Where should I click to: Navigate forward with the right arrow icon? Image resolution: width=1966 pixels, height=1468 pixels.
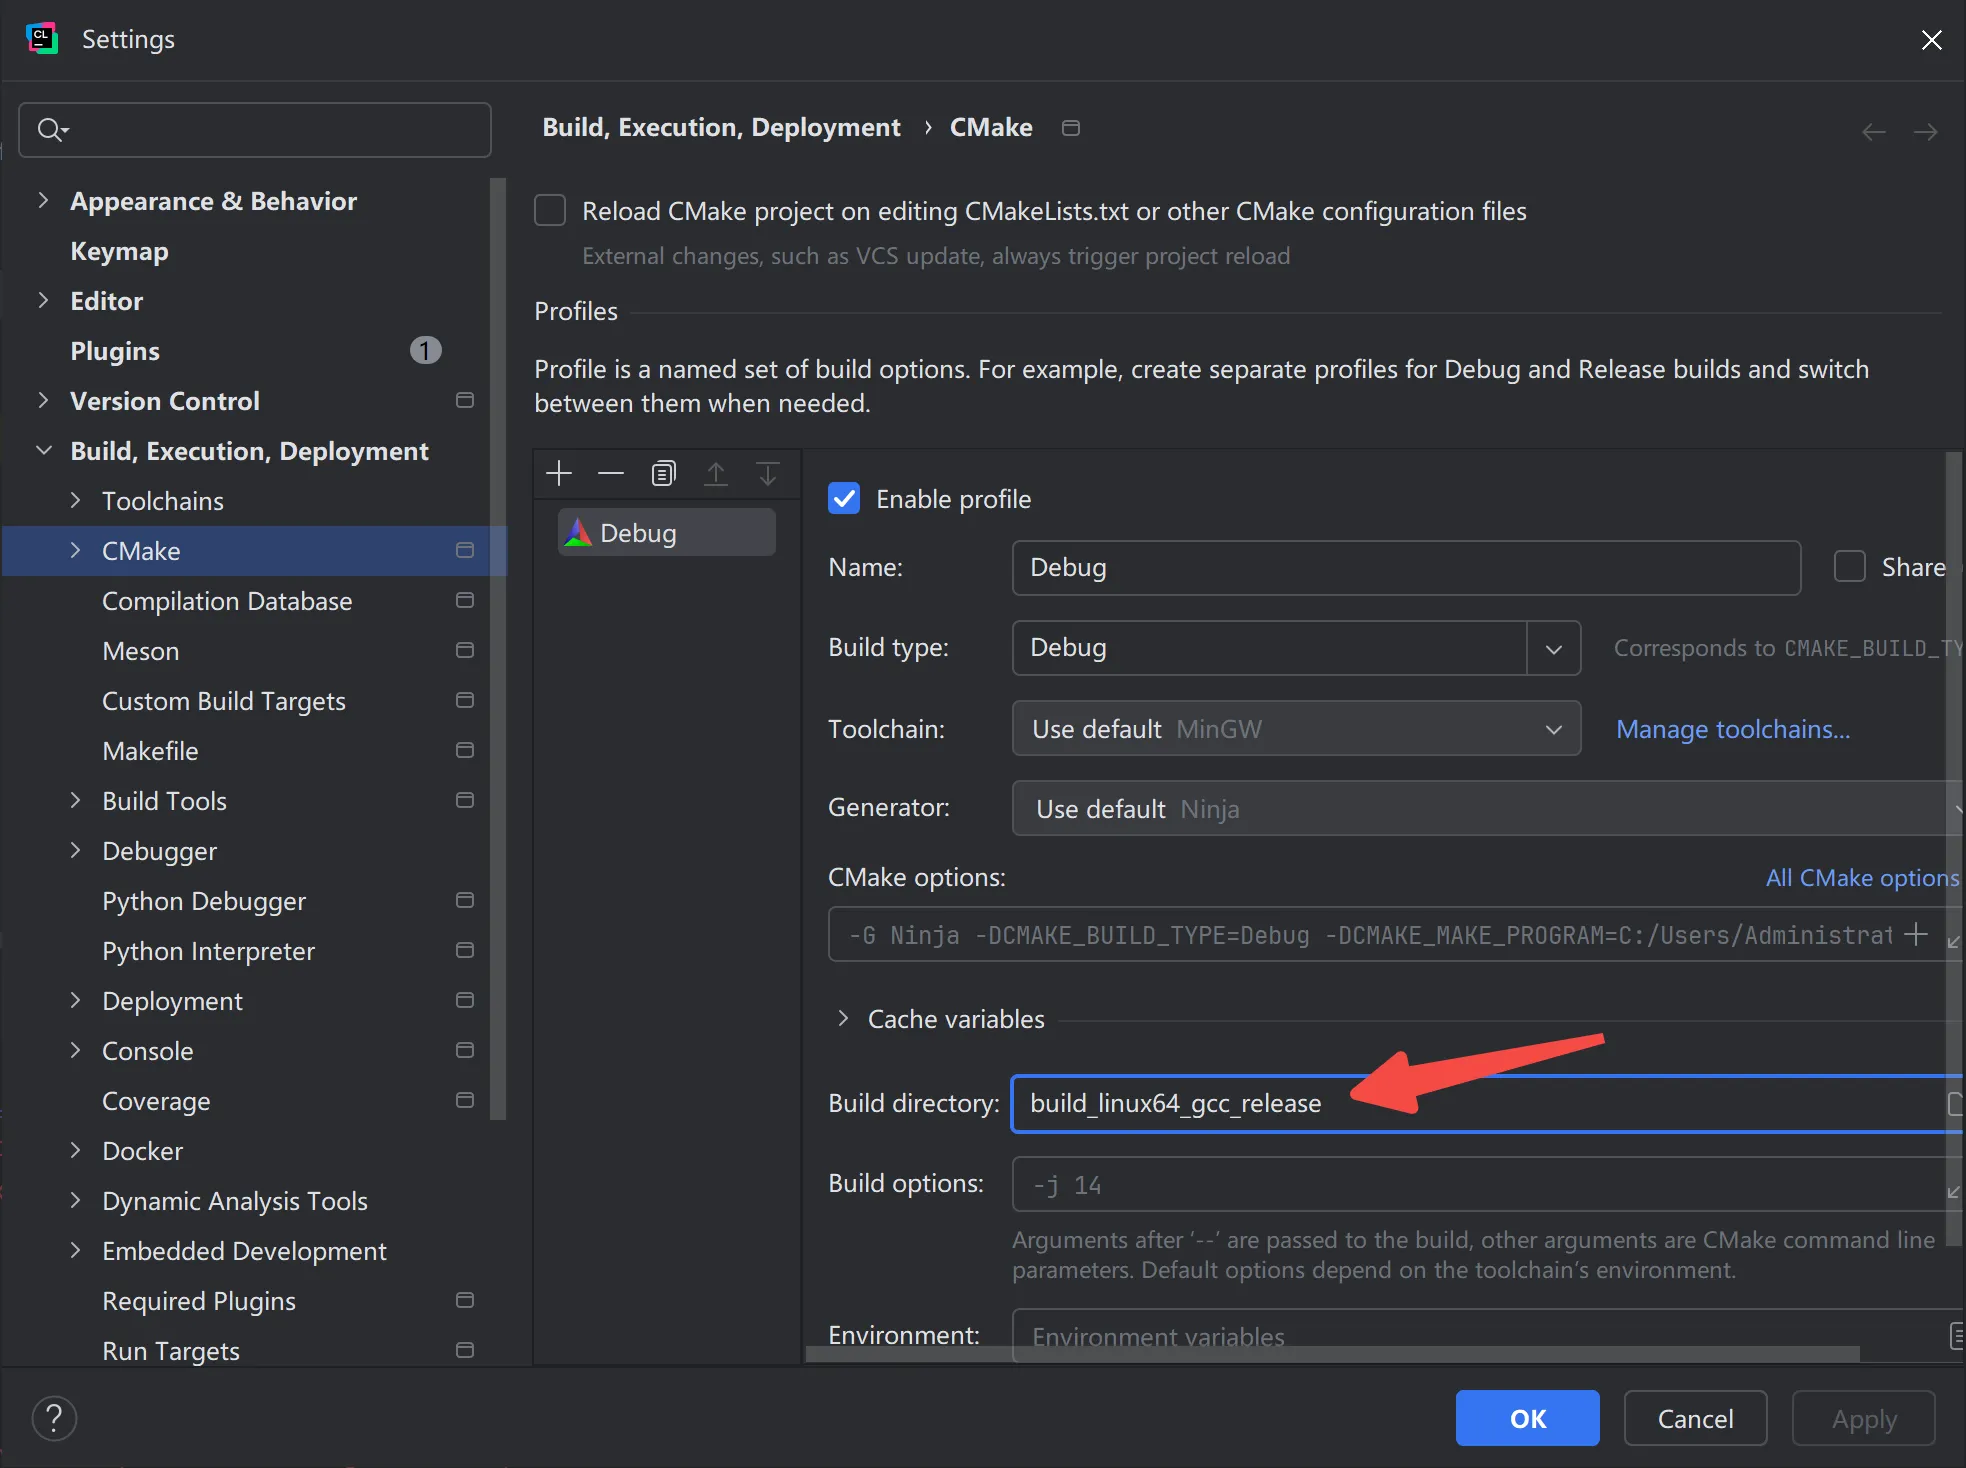click(x=1925, y=132)
